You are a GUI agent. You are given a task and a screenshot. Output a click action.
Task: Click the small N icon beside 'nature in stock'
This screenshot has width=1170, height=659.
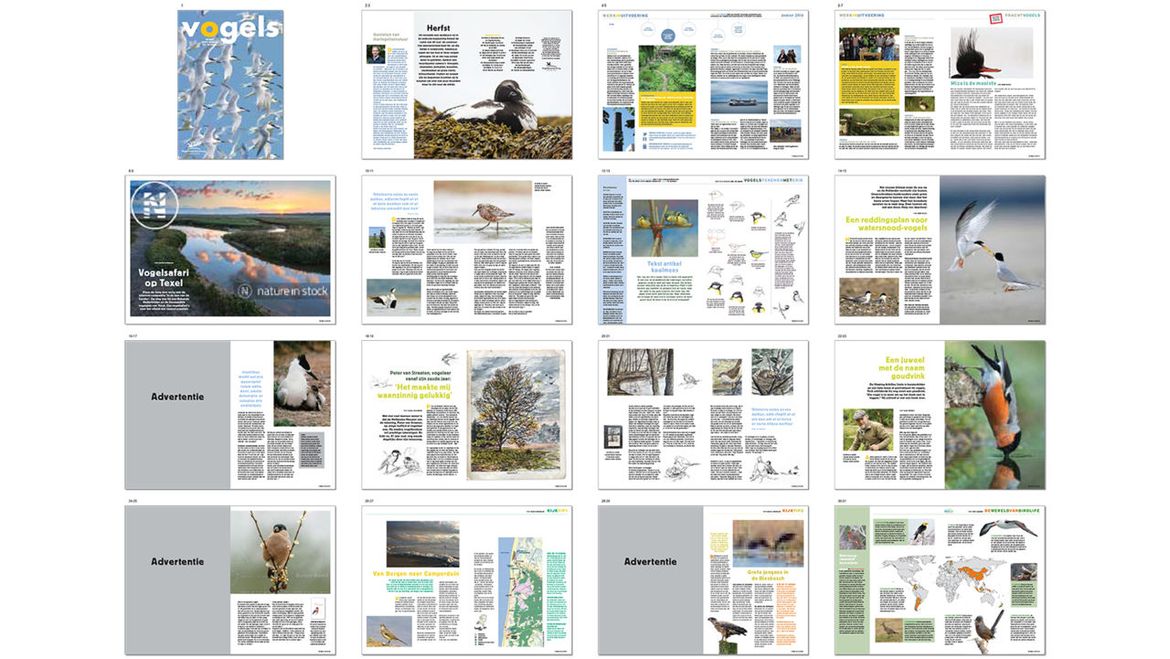[245, 291]
